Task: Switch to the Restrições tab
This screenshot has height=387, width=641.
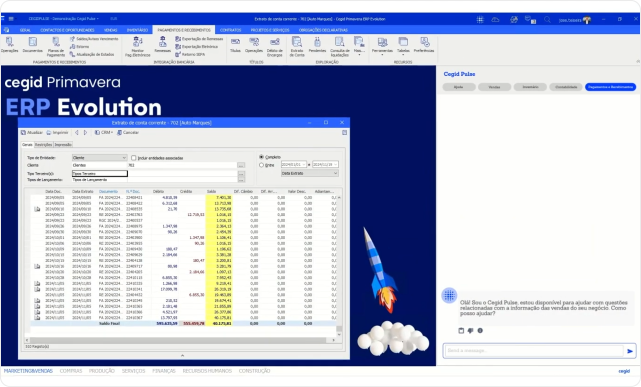Action: click(x=43, y=145)
